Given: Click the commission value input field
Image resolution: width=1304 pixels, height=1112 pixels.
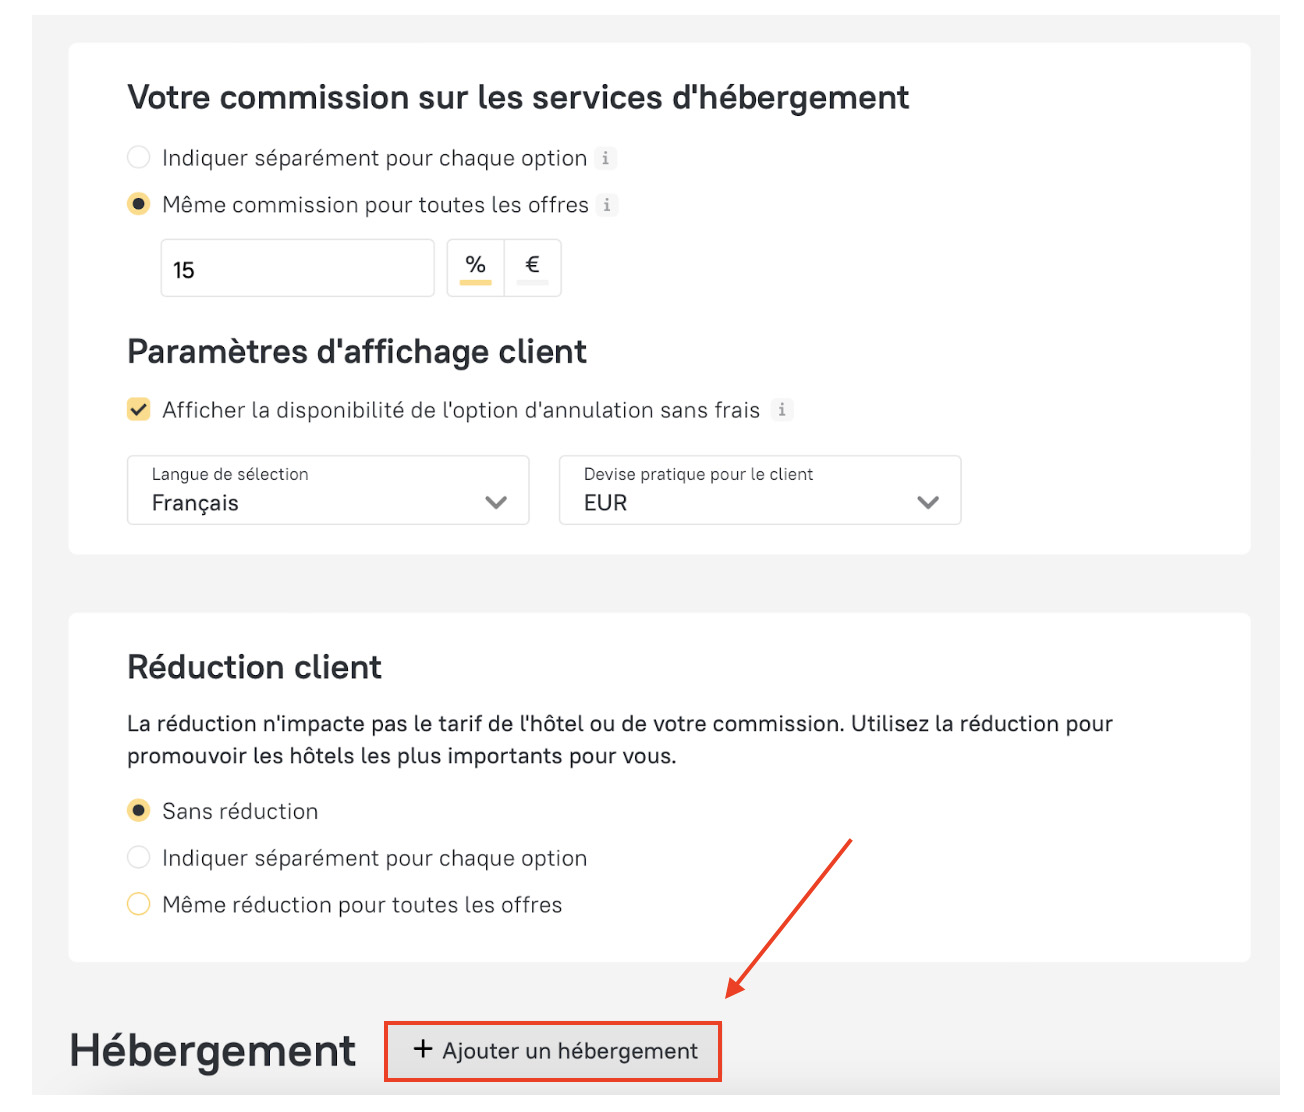Looking at the screenshot, I should pyautogui.click(x=297, y=269).
